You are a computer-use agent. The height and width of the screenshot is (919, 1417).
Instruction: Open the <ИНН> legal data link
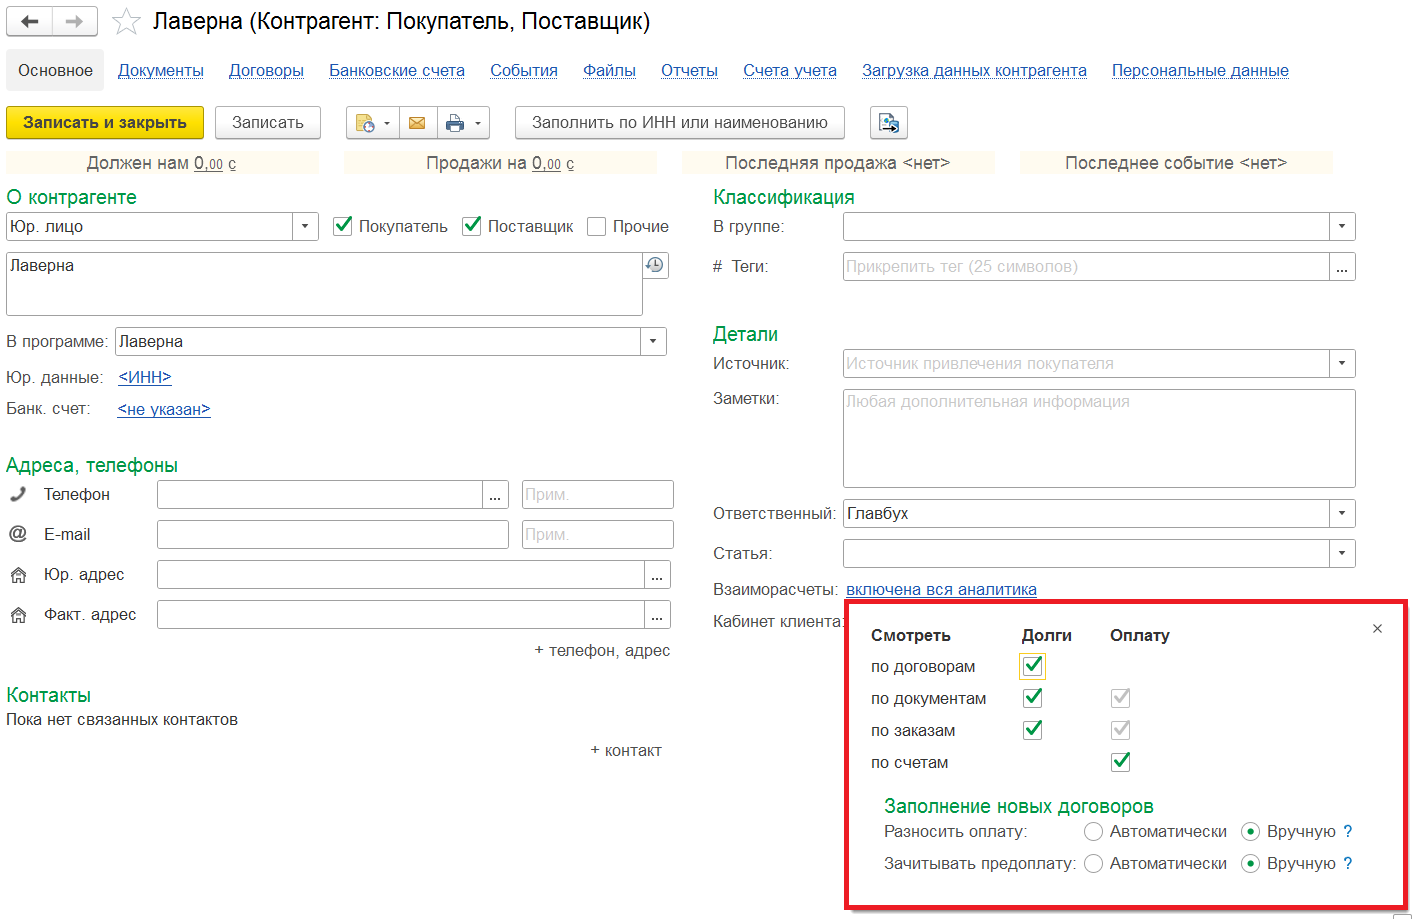(x=145, y=377)
